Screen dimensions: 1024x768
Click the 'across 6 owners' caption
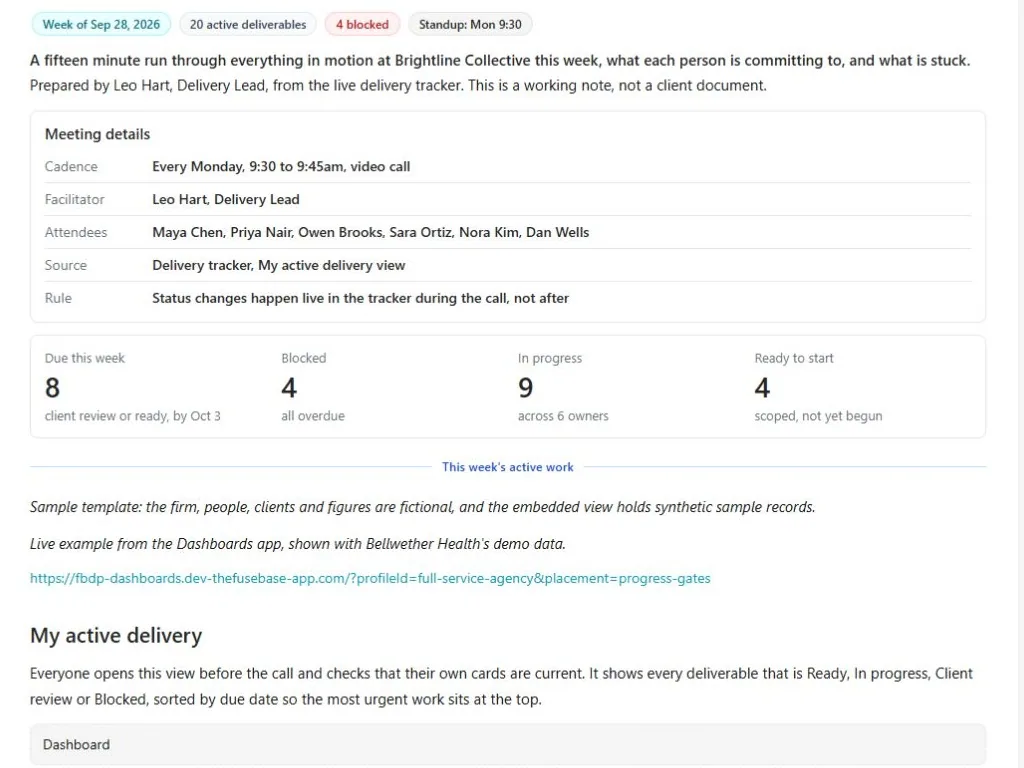point(563,416)
